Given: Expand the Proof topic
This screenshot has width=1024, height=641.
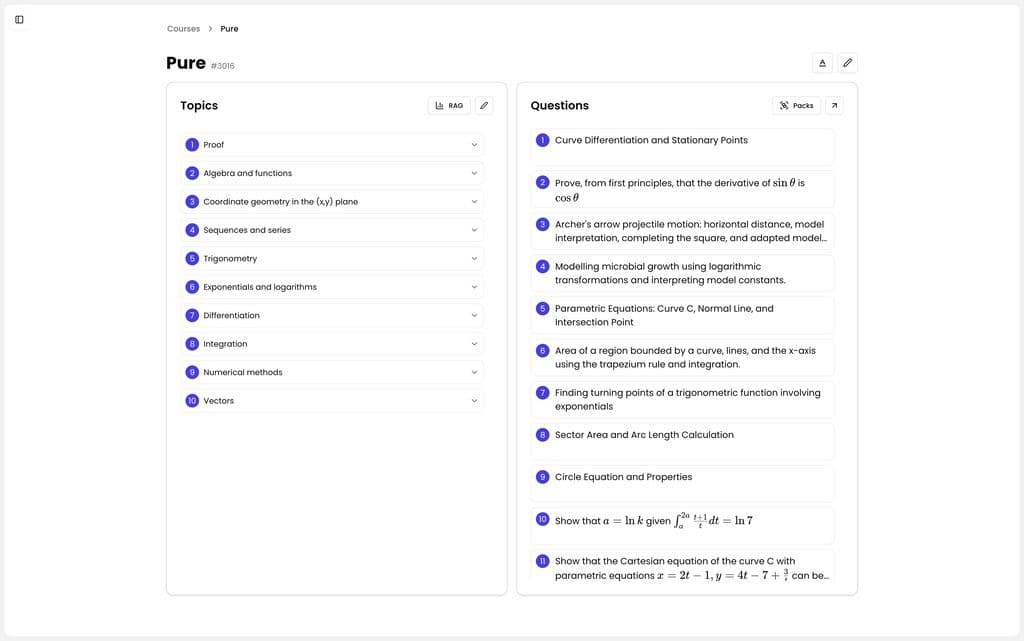Looking at the screenshot, I should [x=474, y=145].
